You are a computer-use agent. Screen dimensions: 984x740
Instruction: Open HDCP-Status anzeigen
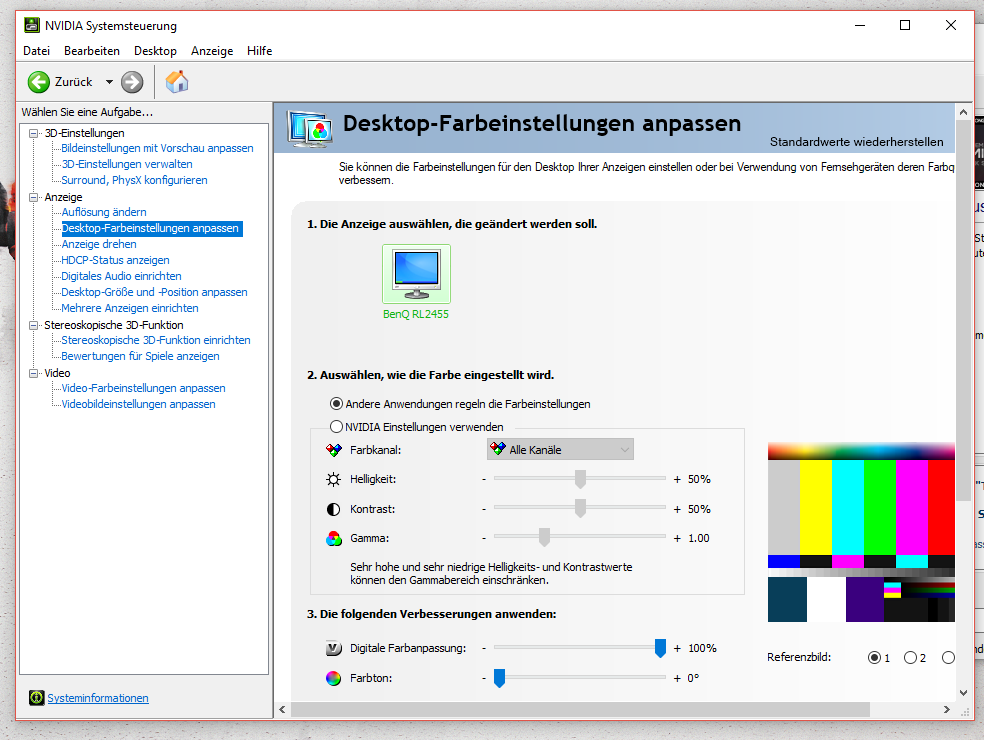[x=115, y=260]
